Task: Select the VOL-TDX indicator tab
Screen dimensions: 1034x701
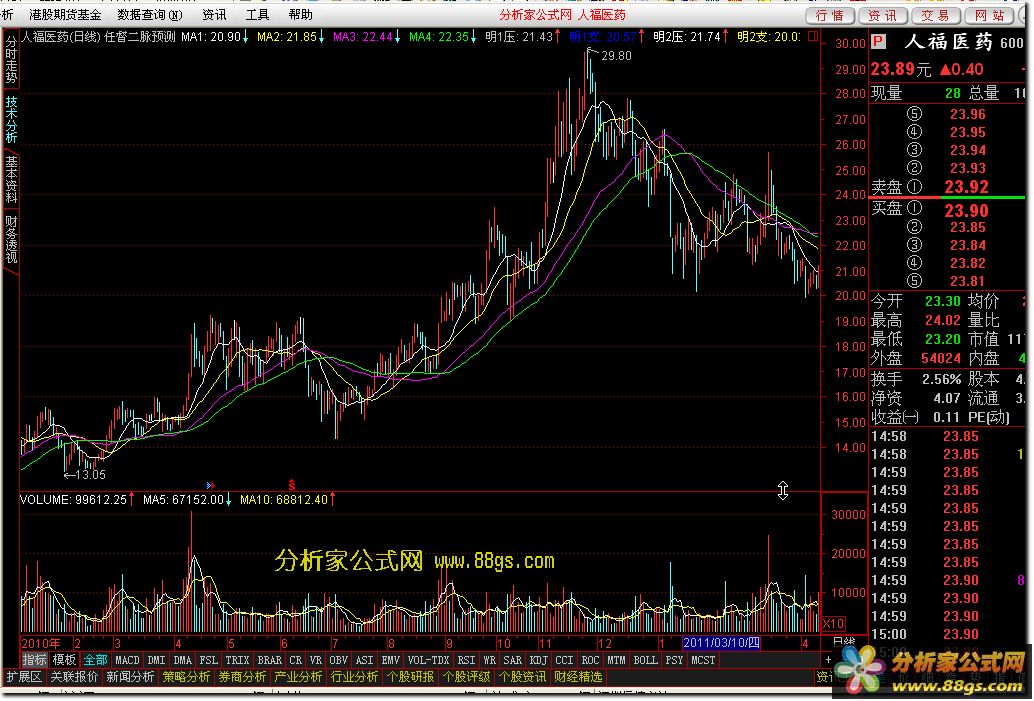Action: (429, 659)
